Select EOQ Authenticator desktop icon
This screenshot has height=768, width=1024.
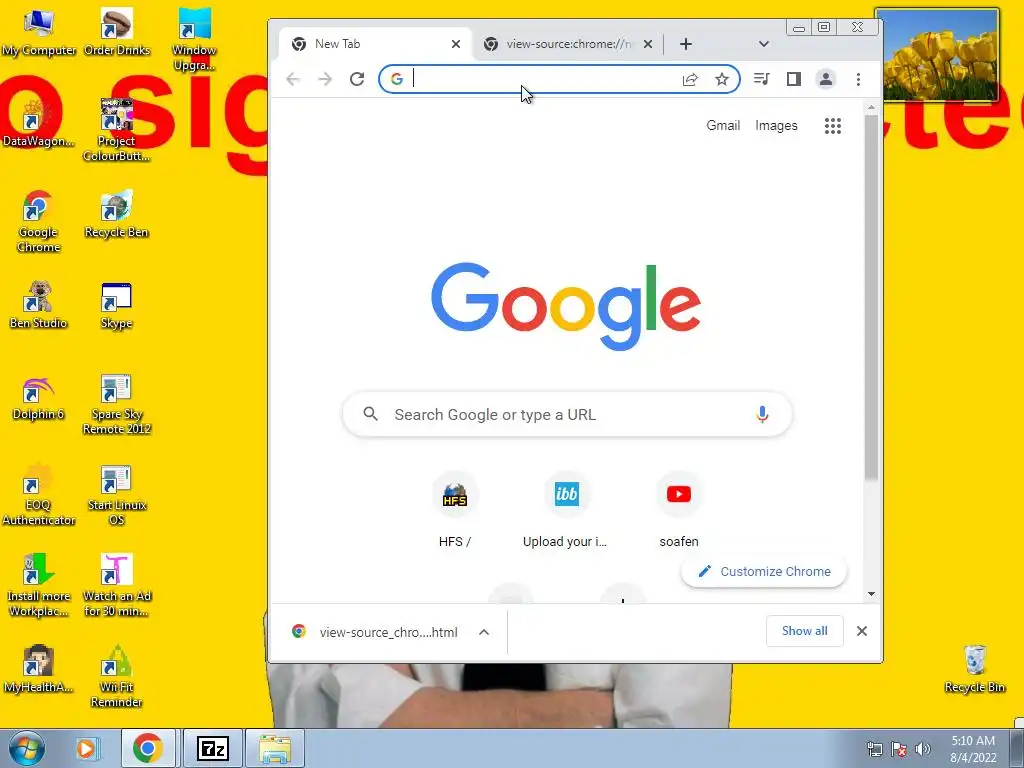click(x=38, y=494)
